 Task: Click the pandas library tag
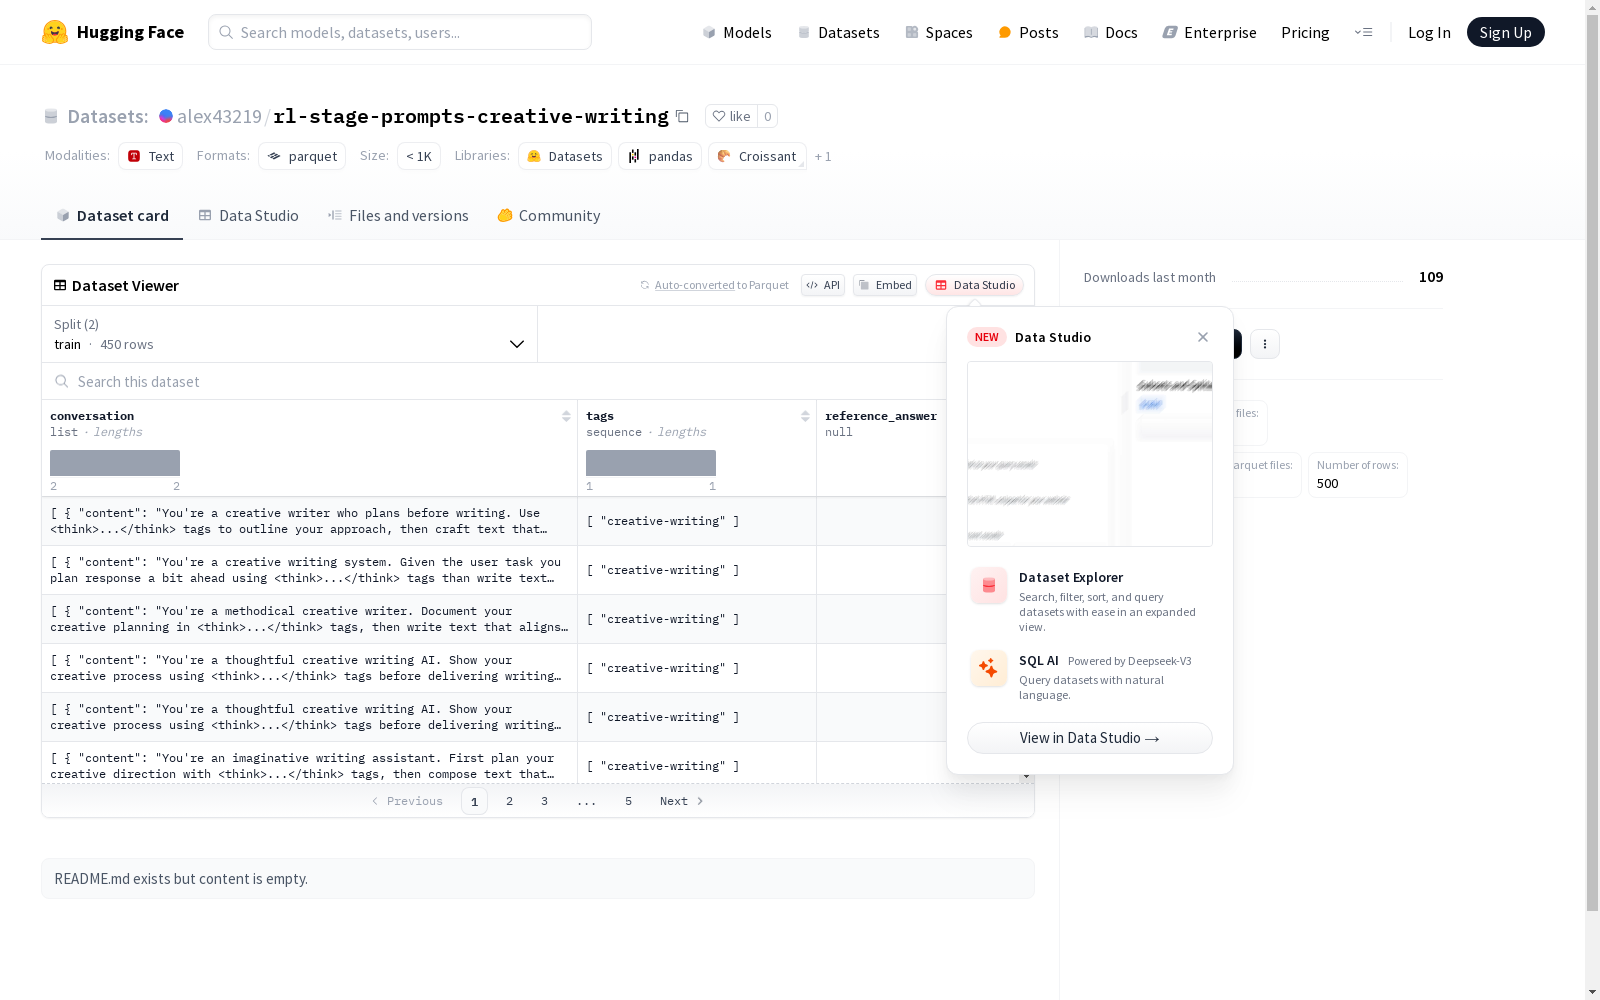point(660,156)
